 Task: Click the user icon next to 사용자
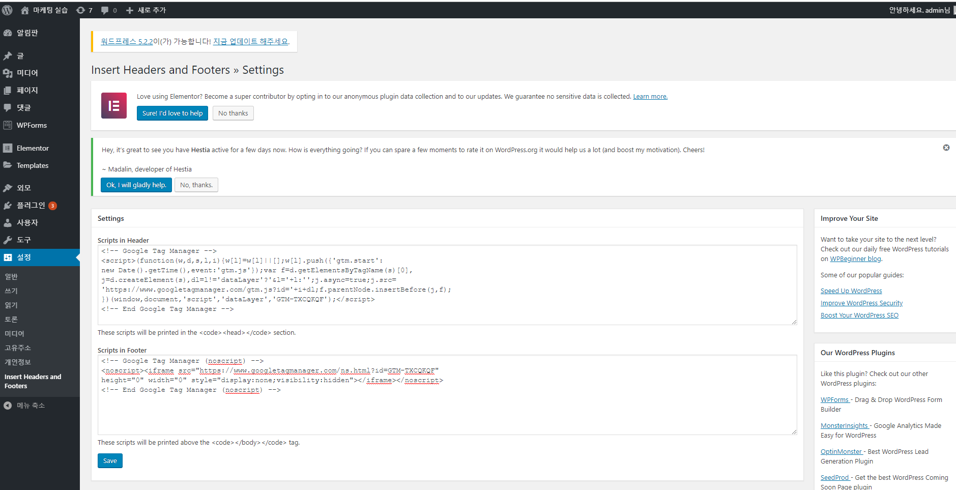7,222
